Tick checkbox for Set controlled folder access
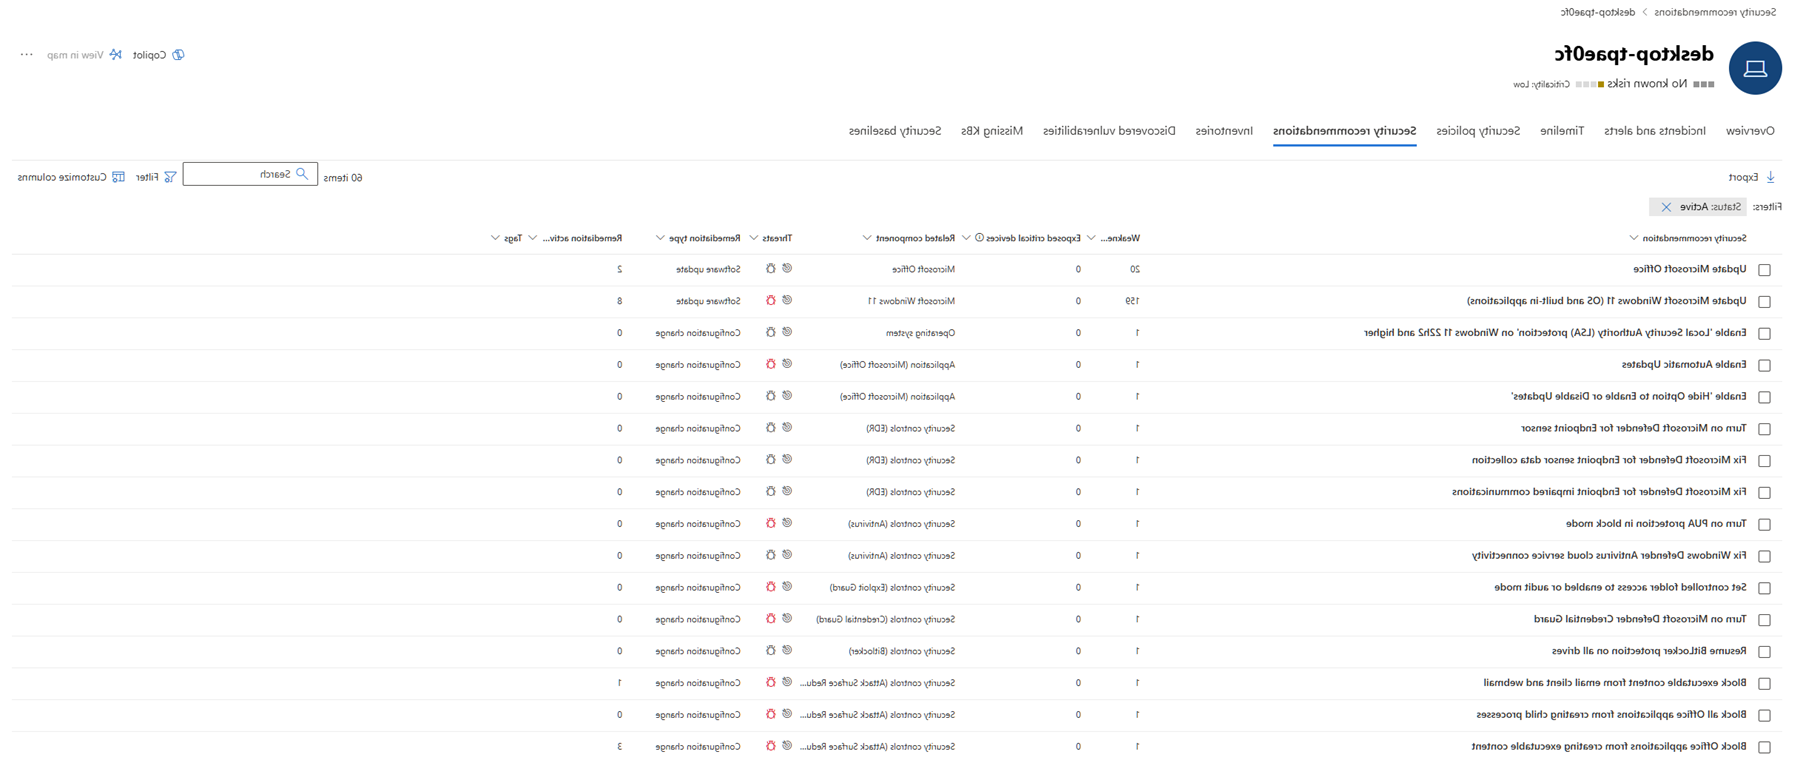This screenshot has width=1800, height=760. point(1764,588)
